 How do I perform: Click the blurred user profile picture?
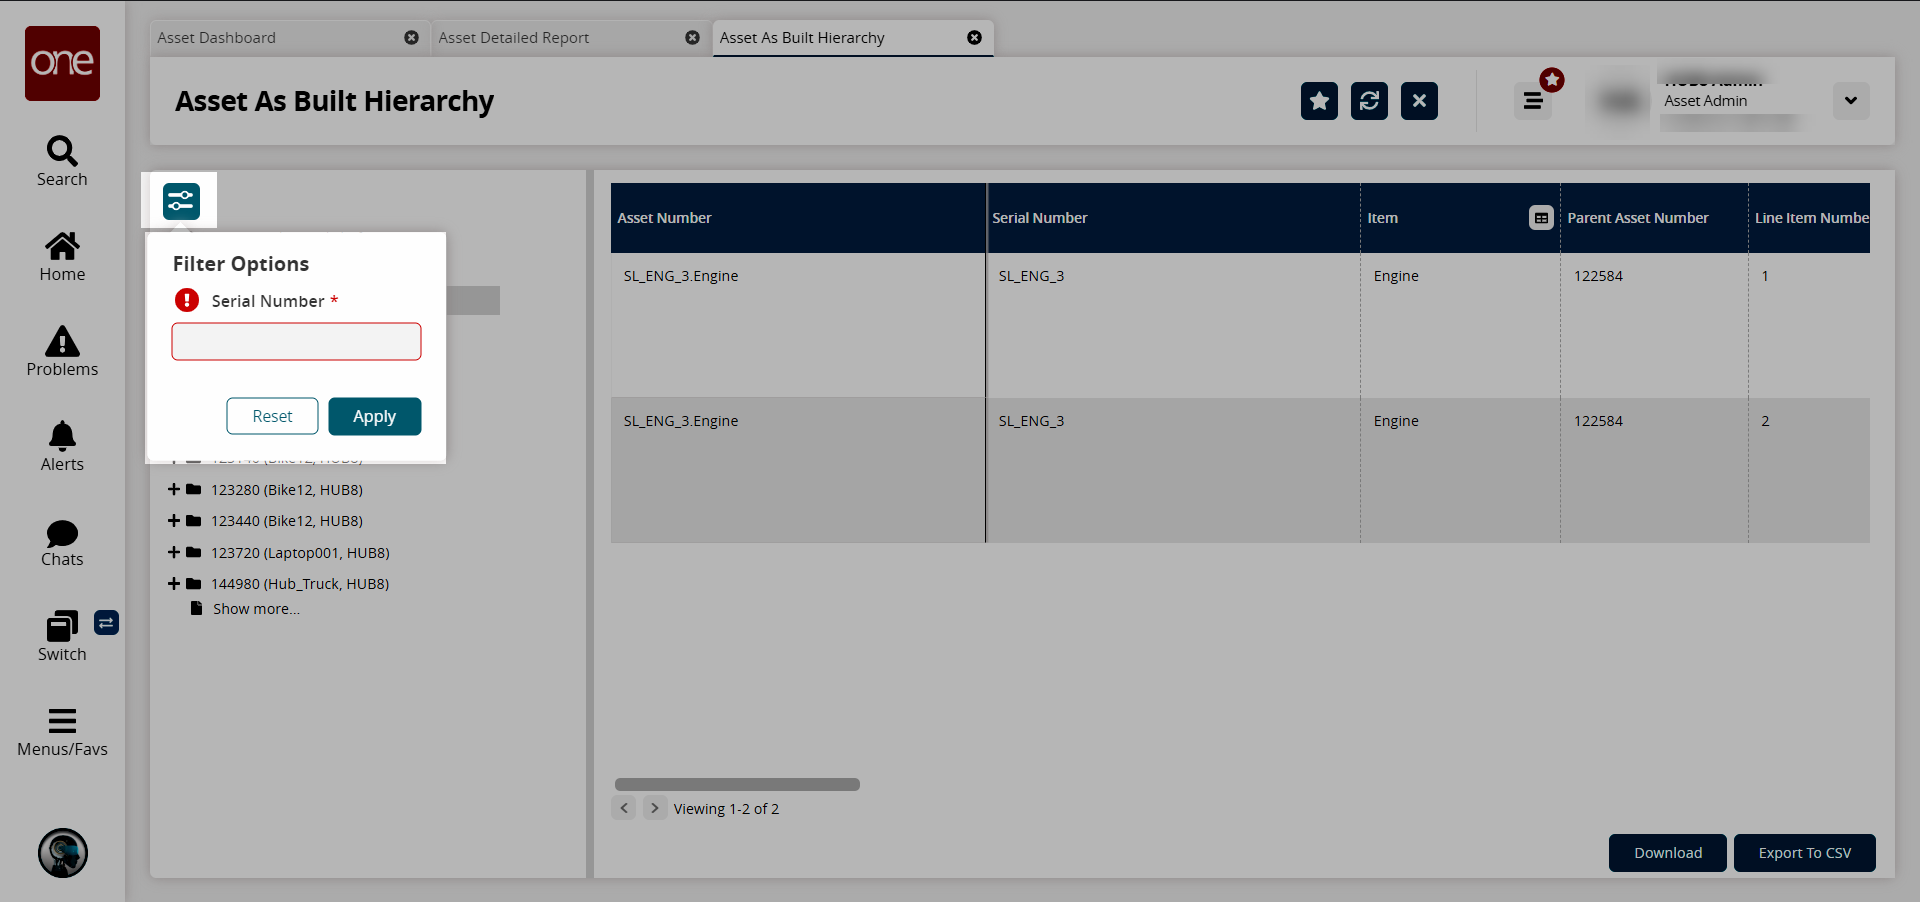[1620, 100]
